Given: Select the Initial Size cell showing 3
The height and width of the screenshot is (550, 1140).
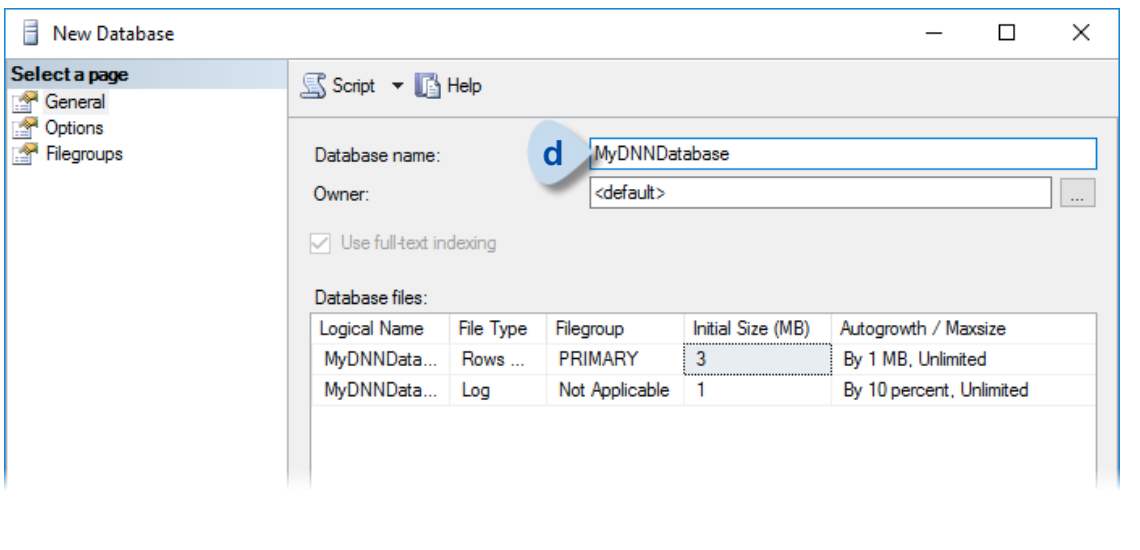Looking at the screenshot, I should tap(757, 359).
